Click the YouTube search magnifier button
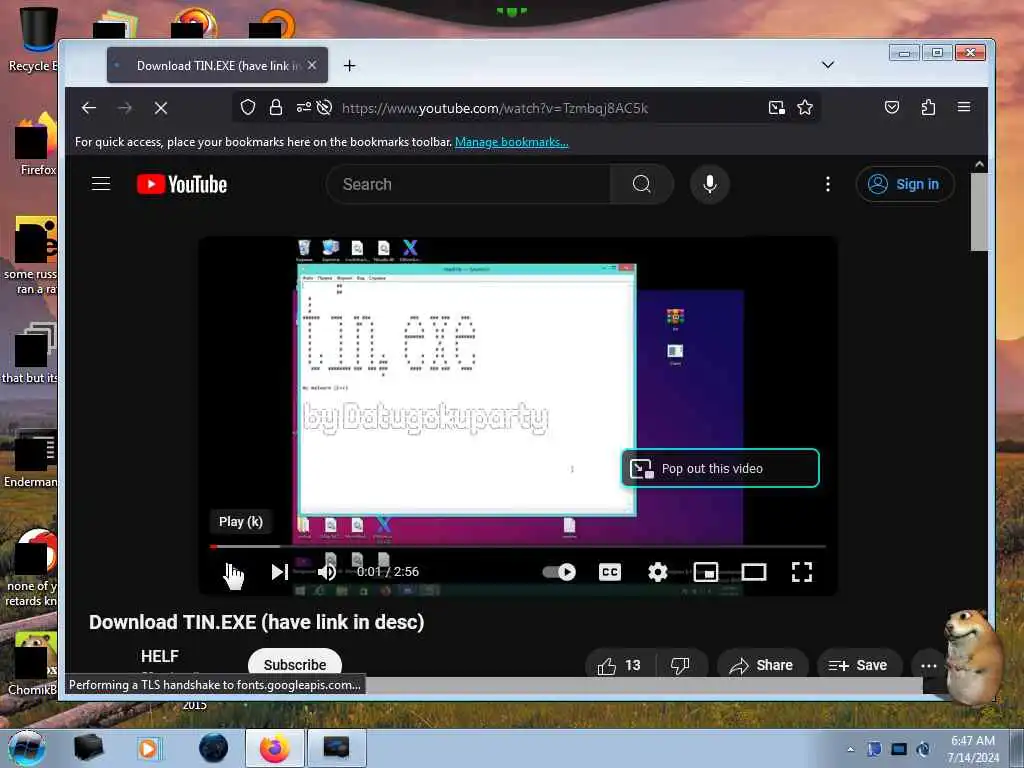1024x768 pixels. [x=641, y=184]
